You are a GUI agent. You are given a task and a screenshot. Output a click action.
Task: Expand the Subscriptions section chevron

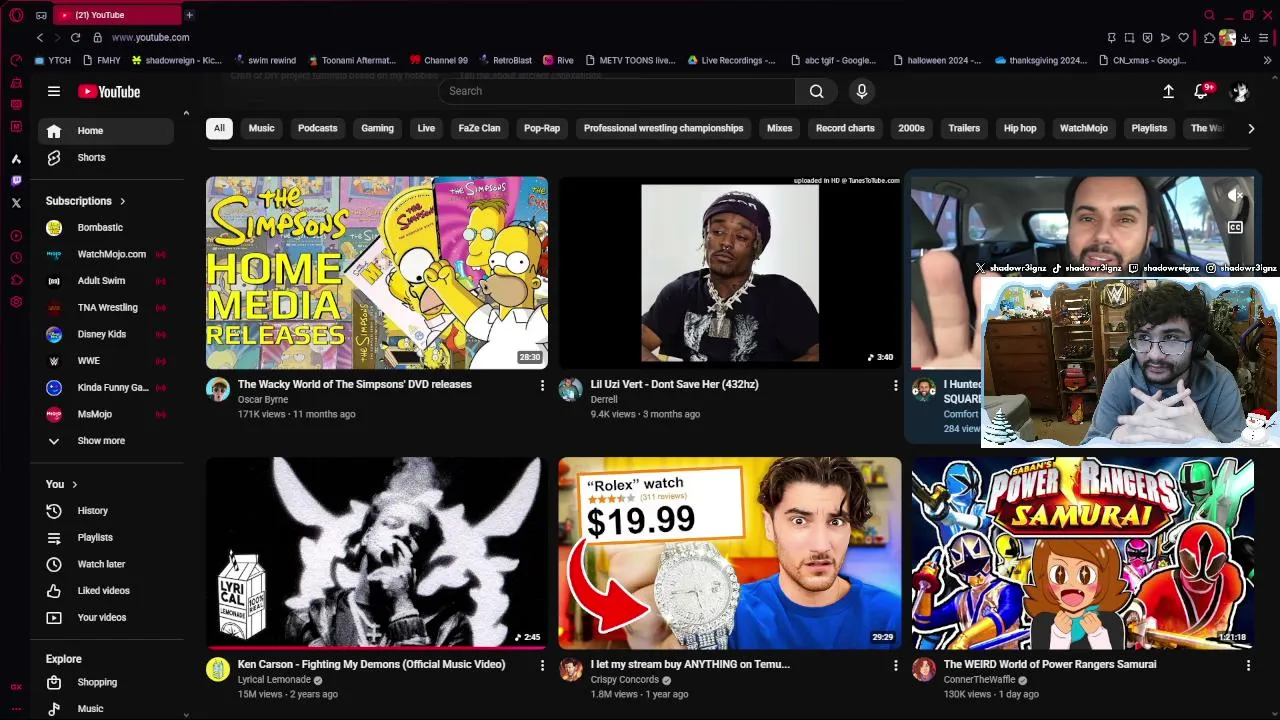(122, 201)
